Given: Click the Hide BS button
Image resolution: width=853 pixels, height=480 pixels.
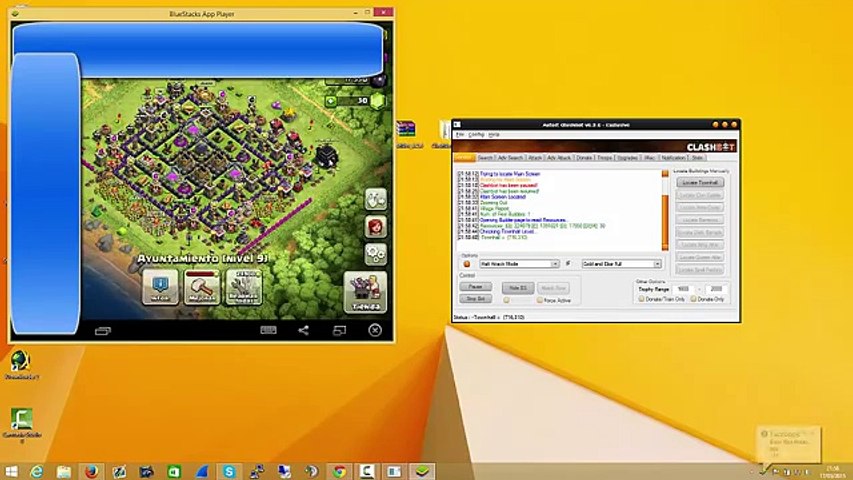Looking at the screenshot, I should pyautogui.click(x=517, y=288).
